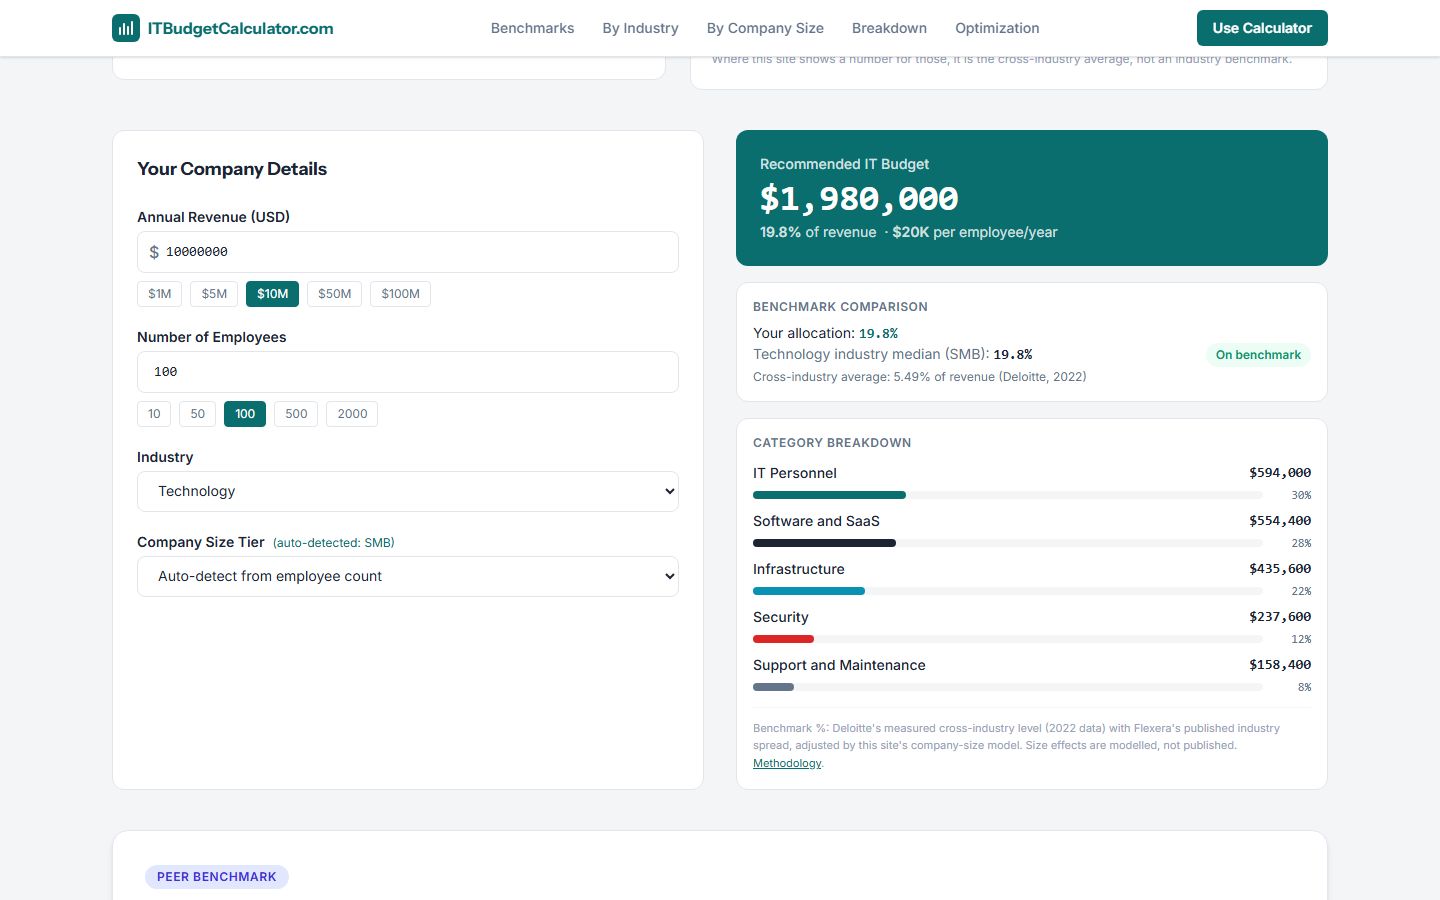This screenshot has height=900, width=1440.
Task: Jump to the Breakdown section
Action: (889, 28)
